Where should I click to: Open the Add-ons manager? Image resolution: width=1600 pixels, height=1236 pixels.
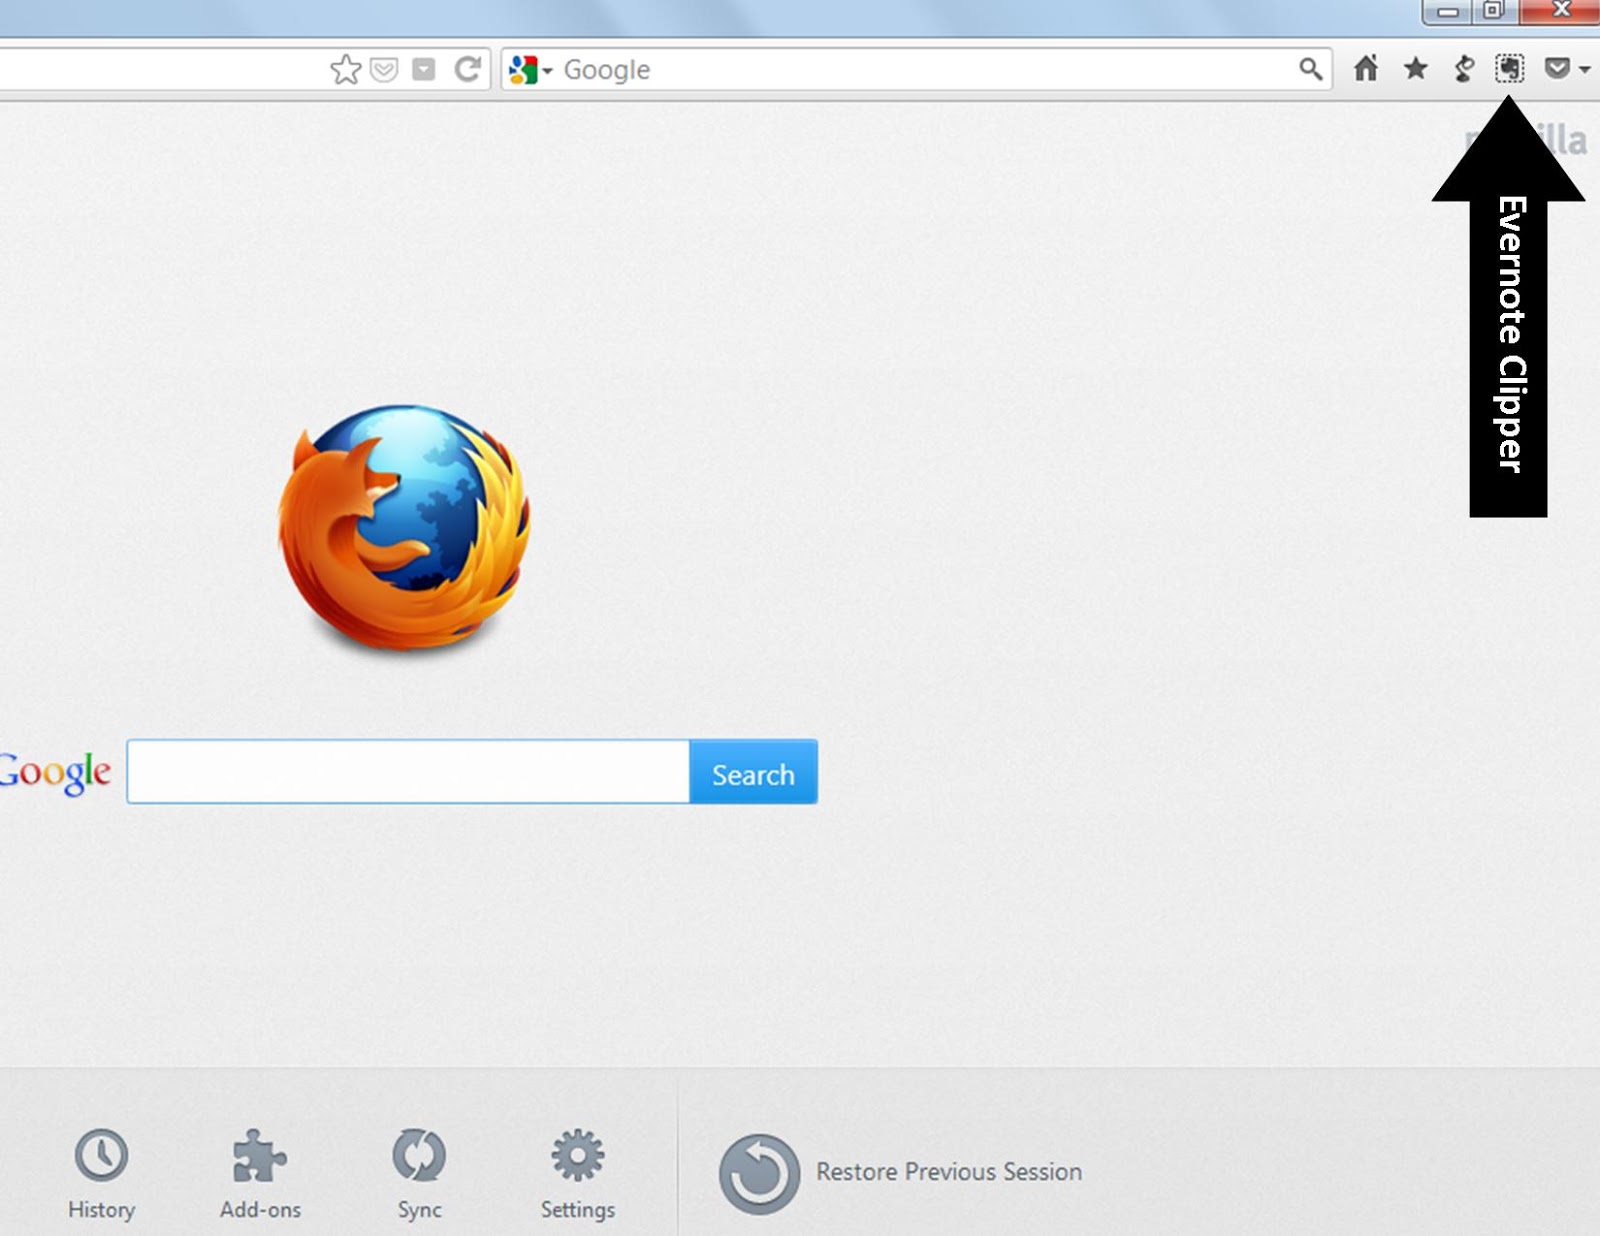click(x=260, y=1174)
